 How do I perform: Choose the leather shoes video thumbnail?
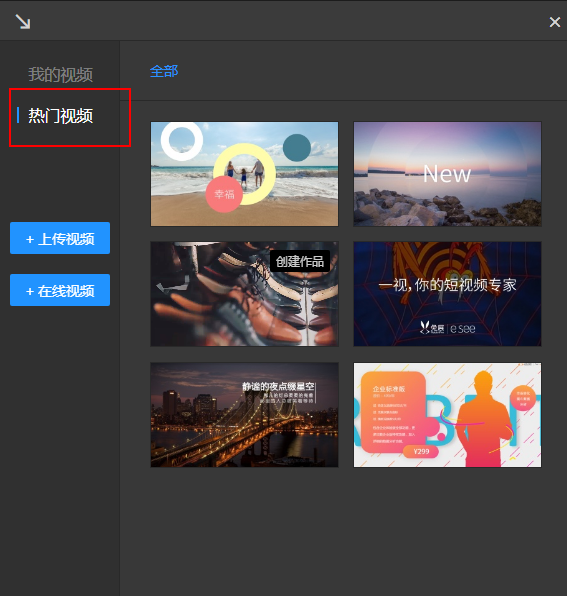coord(244,294)
